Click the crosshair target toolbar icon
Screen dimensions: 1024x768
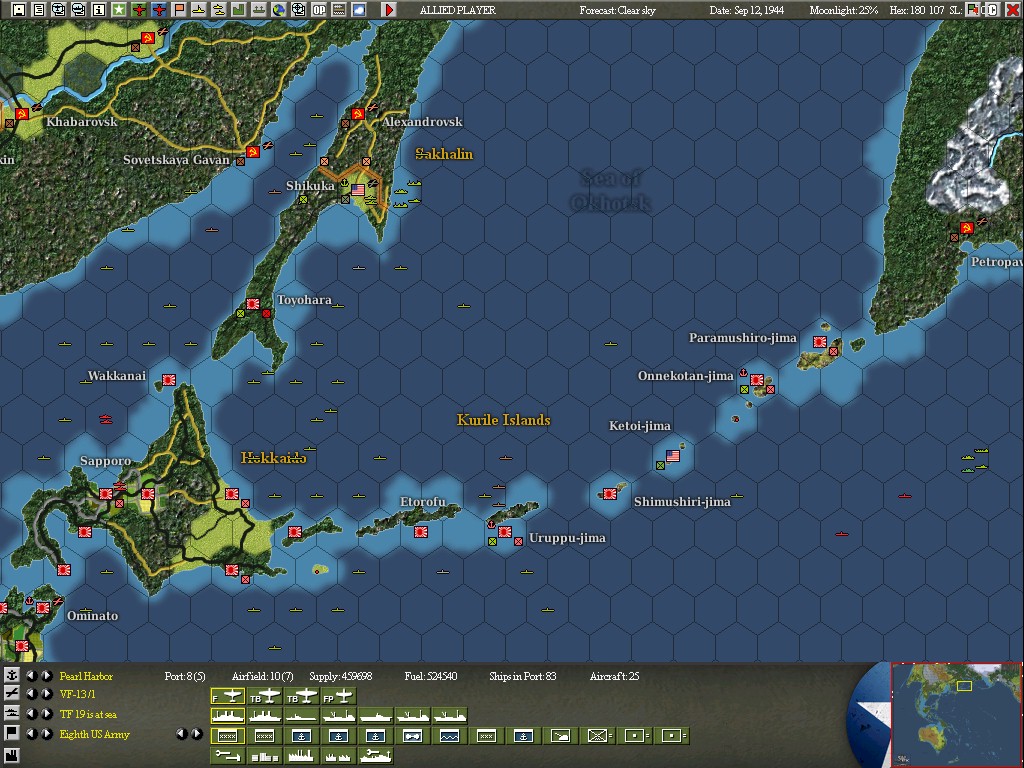point(298,10)
